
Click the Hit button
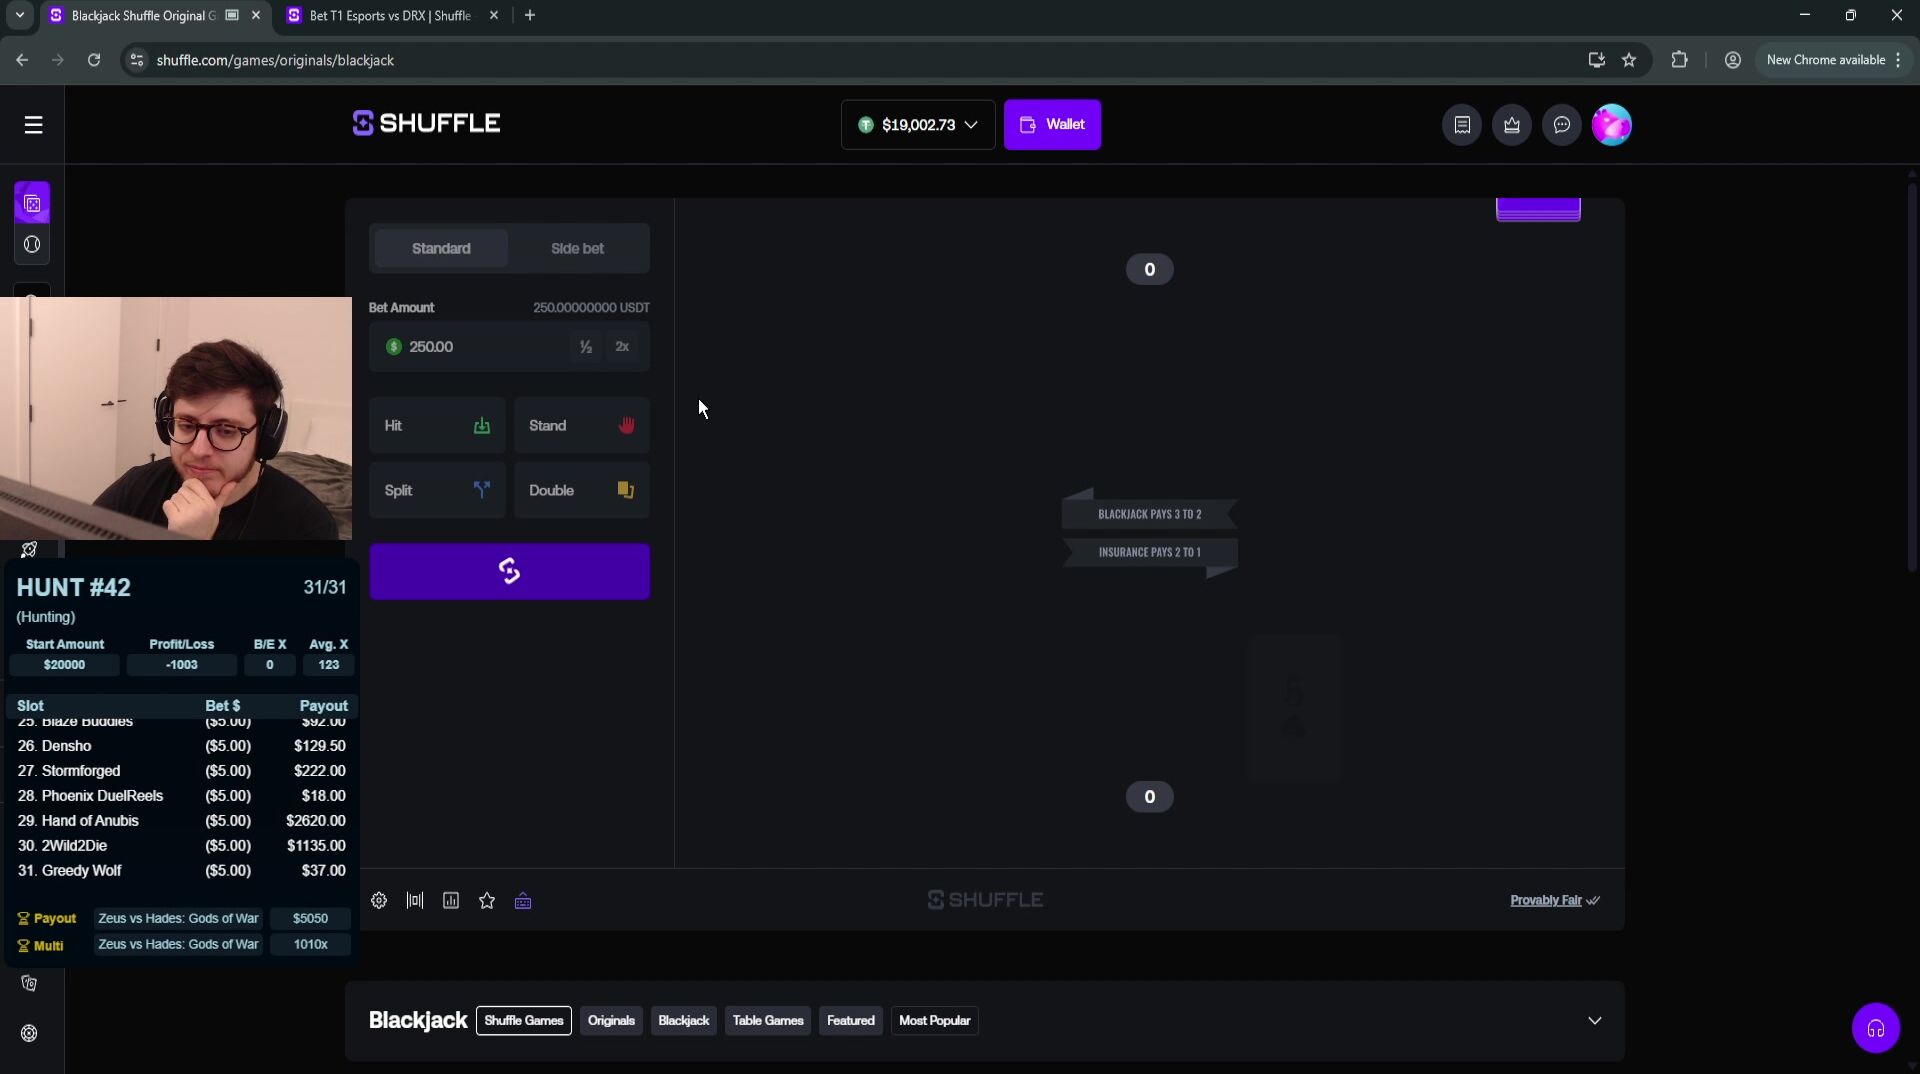(437, 426)
